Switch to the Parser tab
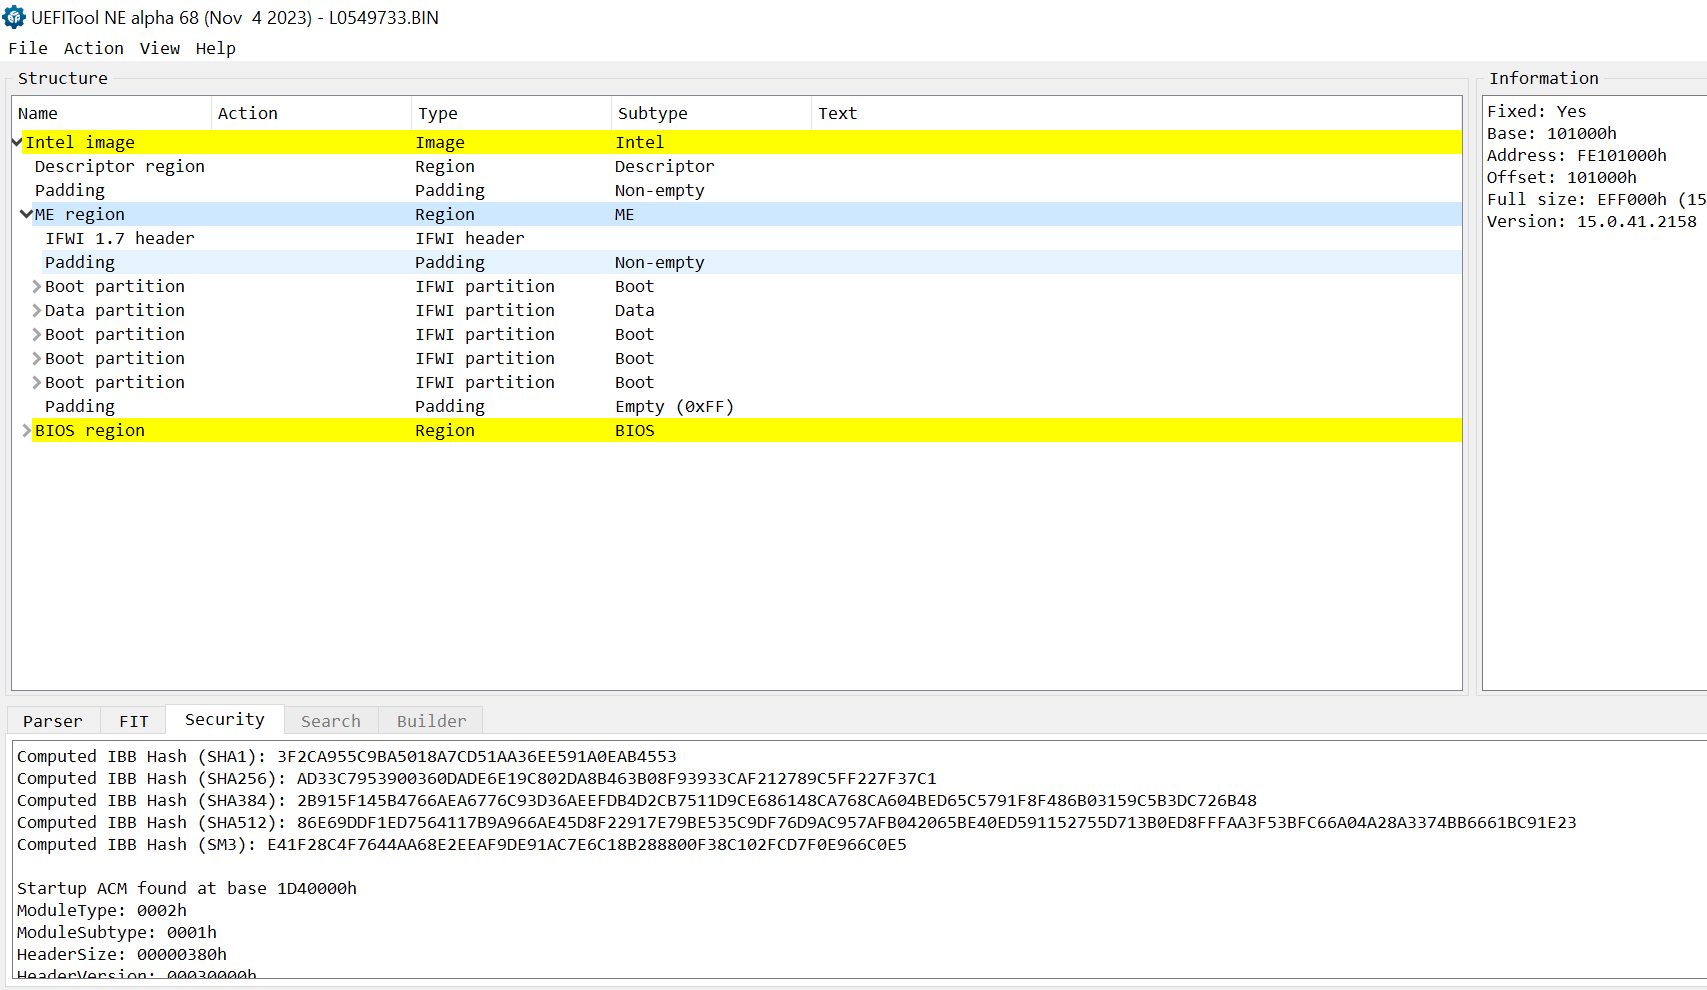Viewport: 1707px width, 990px height. [x=53, y=721]
